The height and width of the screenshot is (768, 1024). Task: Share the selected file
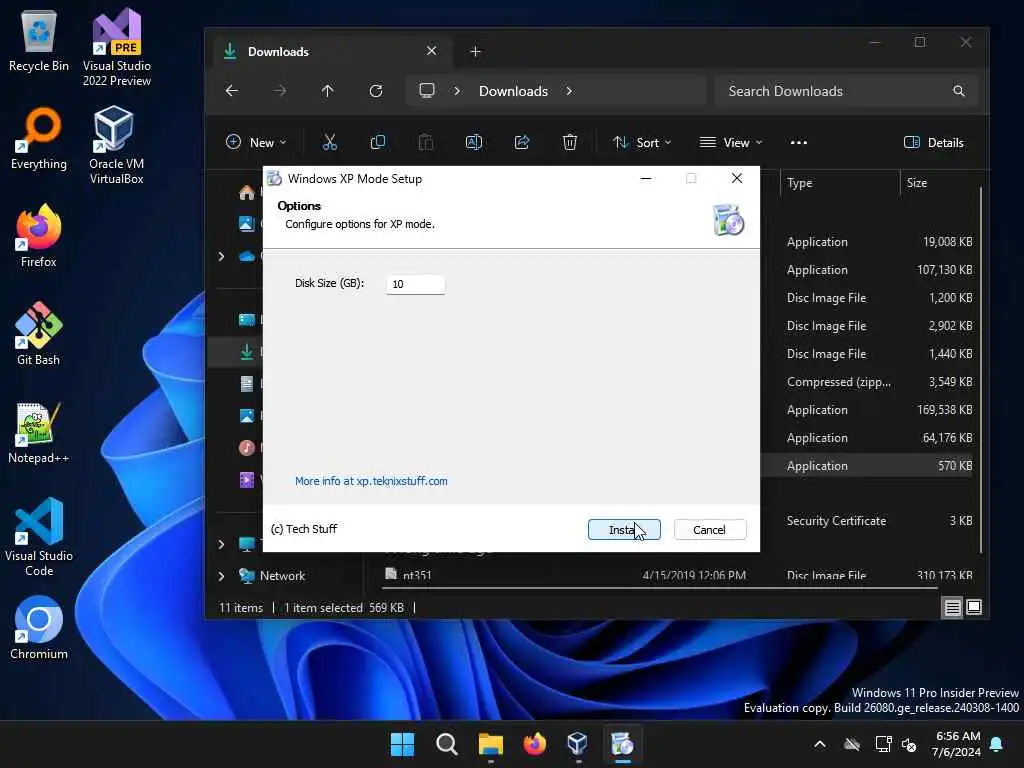click(x=522, y=142)
